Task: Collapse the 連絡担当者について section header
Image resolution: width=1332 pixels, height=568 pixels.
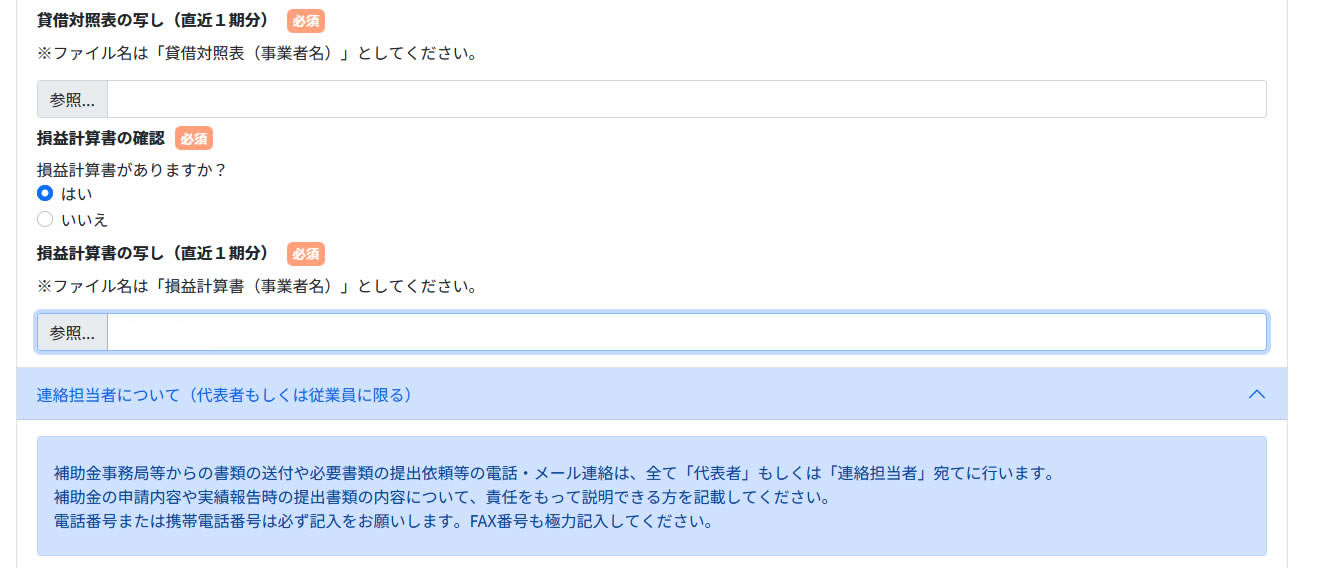Action: (652, 394)
